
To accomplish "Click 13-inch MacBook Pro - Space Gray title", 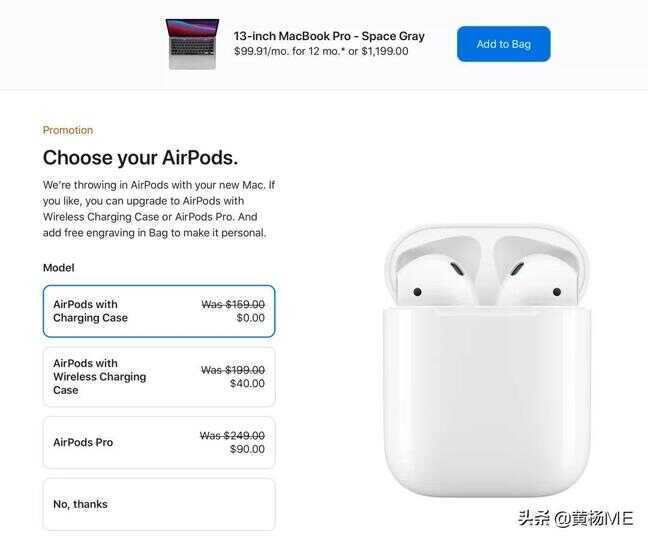I will [x=329, y=36].
